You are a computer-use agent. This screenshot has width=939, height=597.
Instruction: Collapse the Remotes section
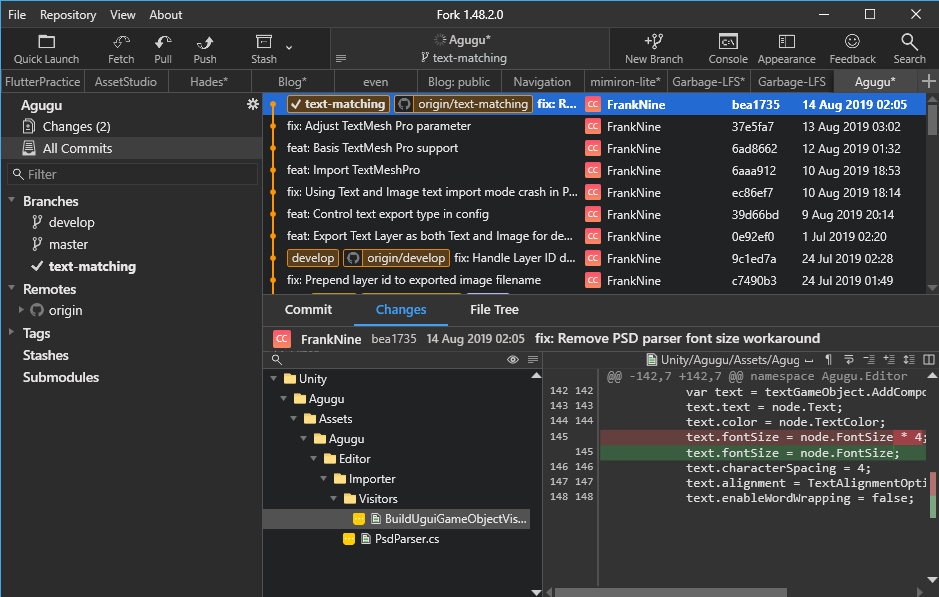coord(12,288)
